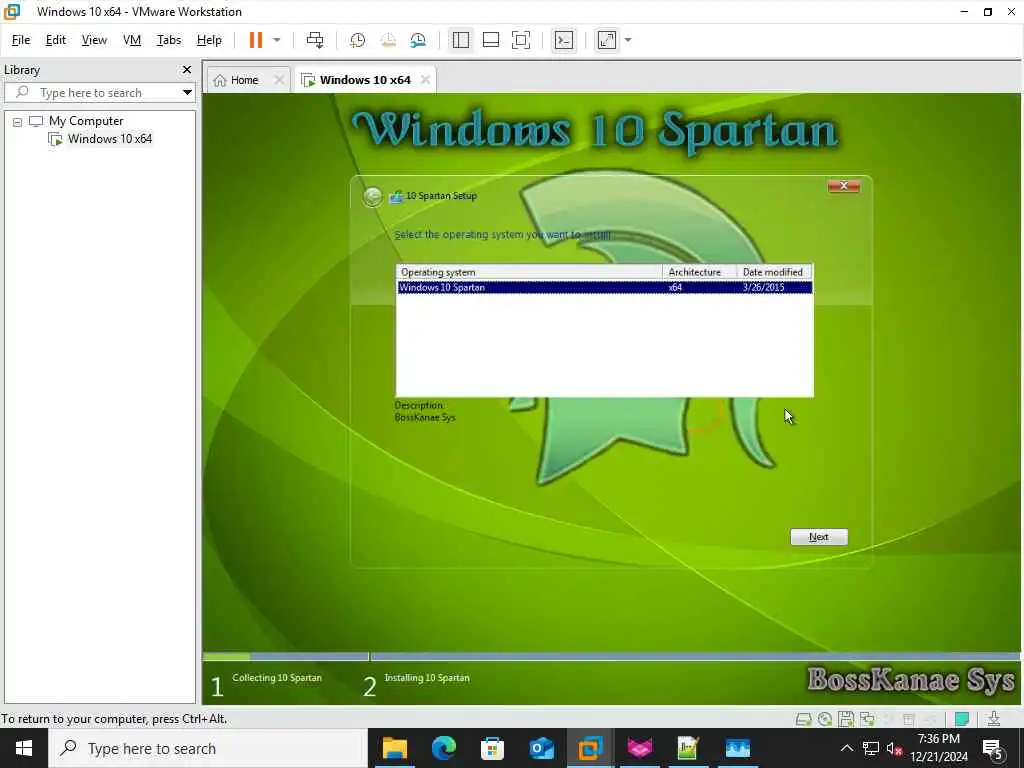Select Windows 10 x64 in library tree
Viewport: 1024px width, 768px height.
110,138
